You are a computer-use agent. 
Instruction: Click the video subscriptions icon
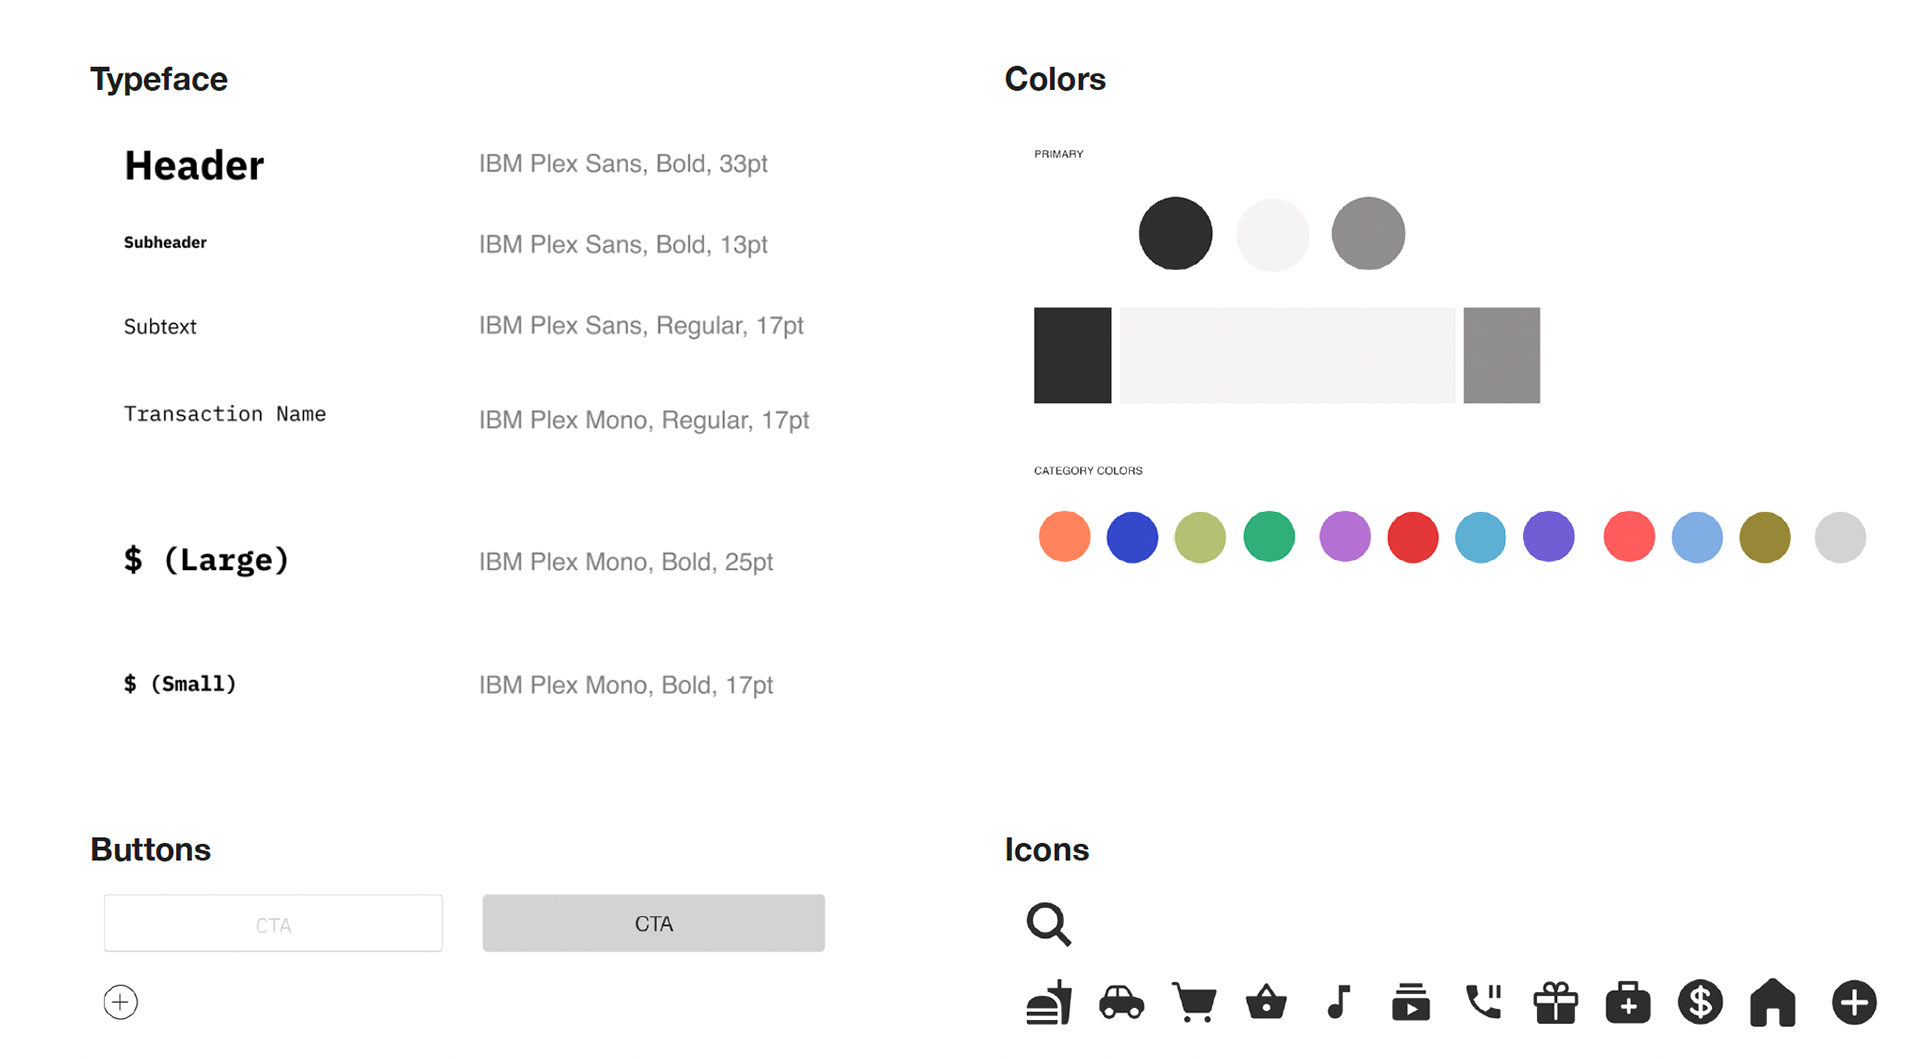(x=1410, y=1002)
